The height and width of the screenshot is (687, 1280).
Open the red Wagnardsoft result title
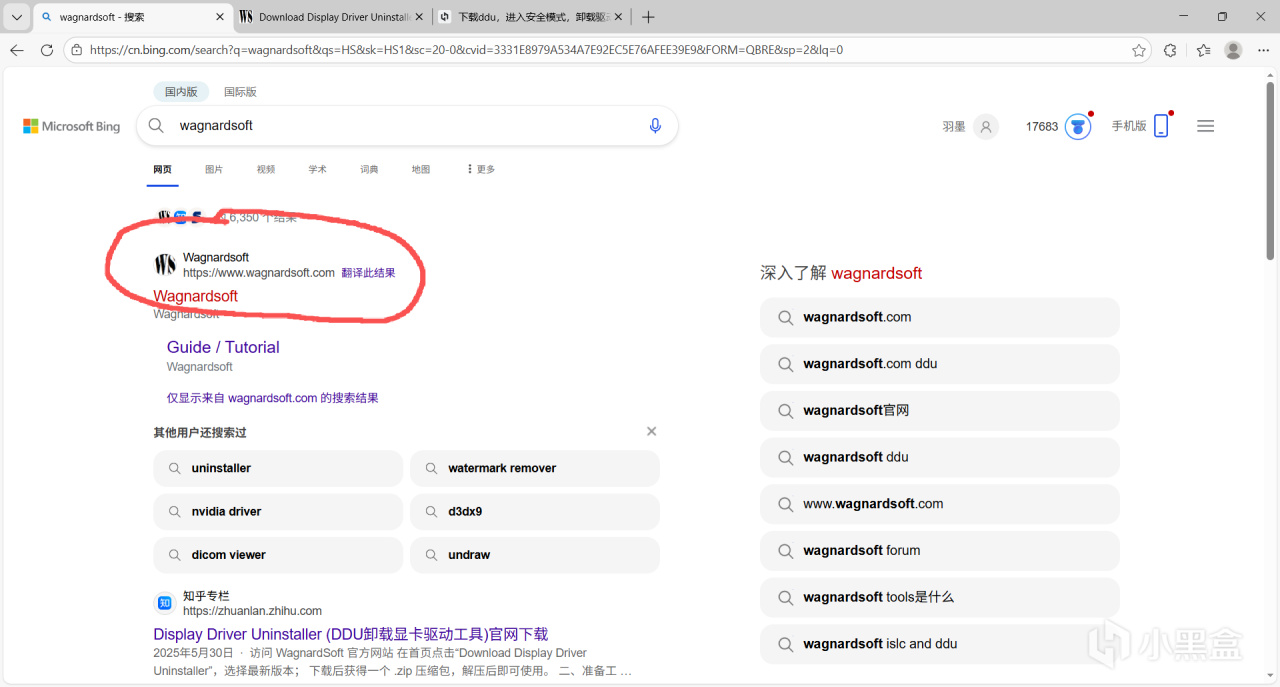click(x=196, y=296)
